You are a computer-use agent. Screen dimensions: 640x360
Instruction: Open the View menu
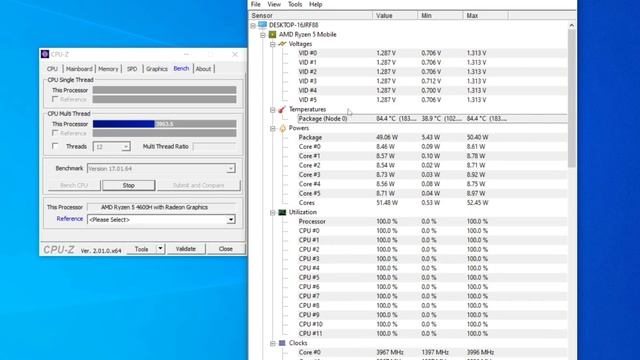(274, 4)
